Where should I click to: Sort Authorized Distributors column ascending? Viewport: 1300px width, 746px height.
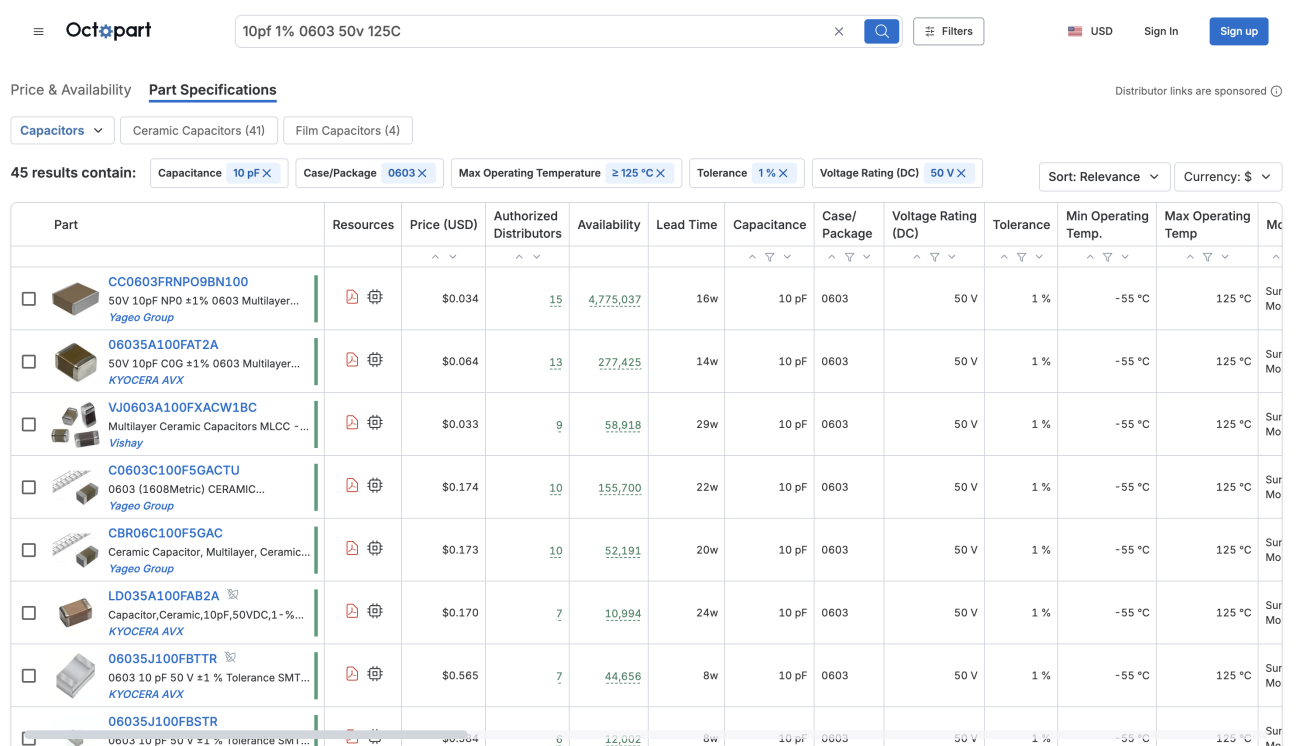(x=519, y=257)
